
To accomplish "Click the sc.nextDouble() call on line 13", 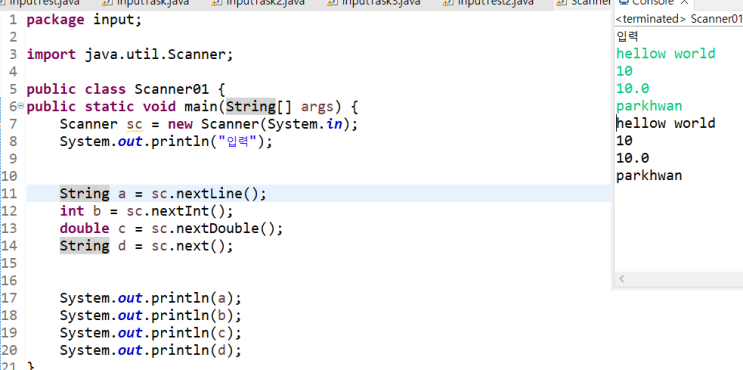I will [217, 228].
